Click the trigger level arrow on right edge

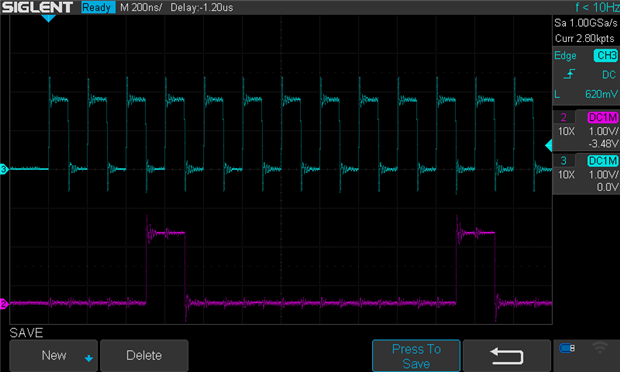(548, 145)
